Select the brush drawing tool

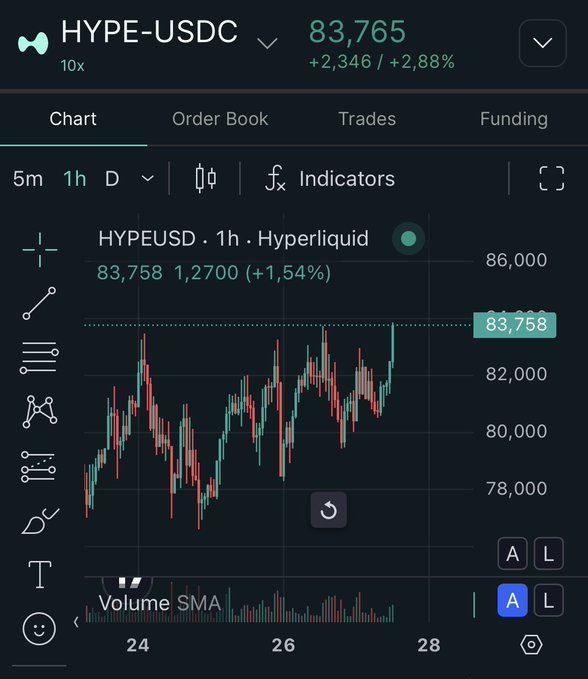39,520
